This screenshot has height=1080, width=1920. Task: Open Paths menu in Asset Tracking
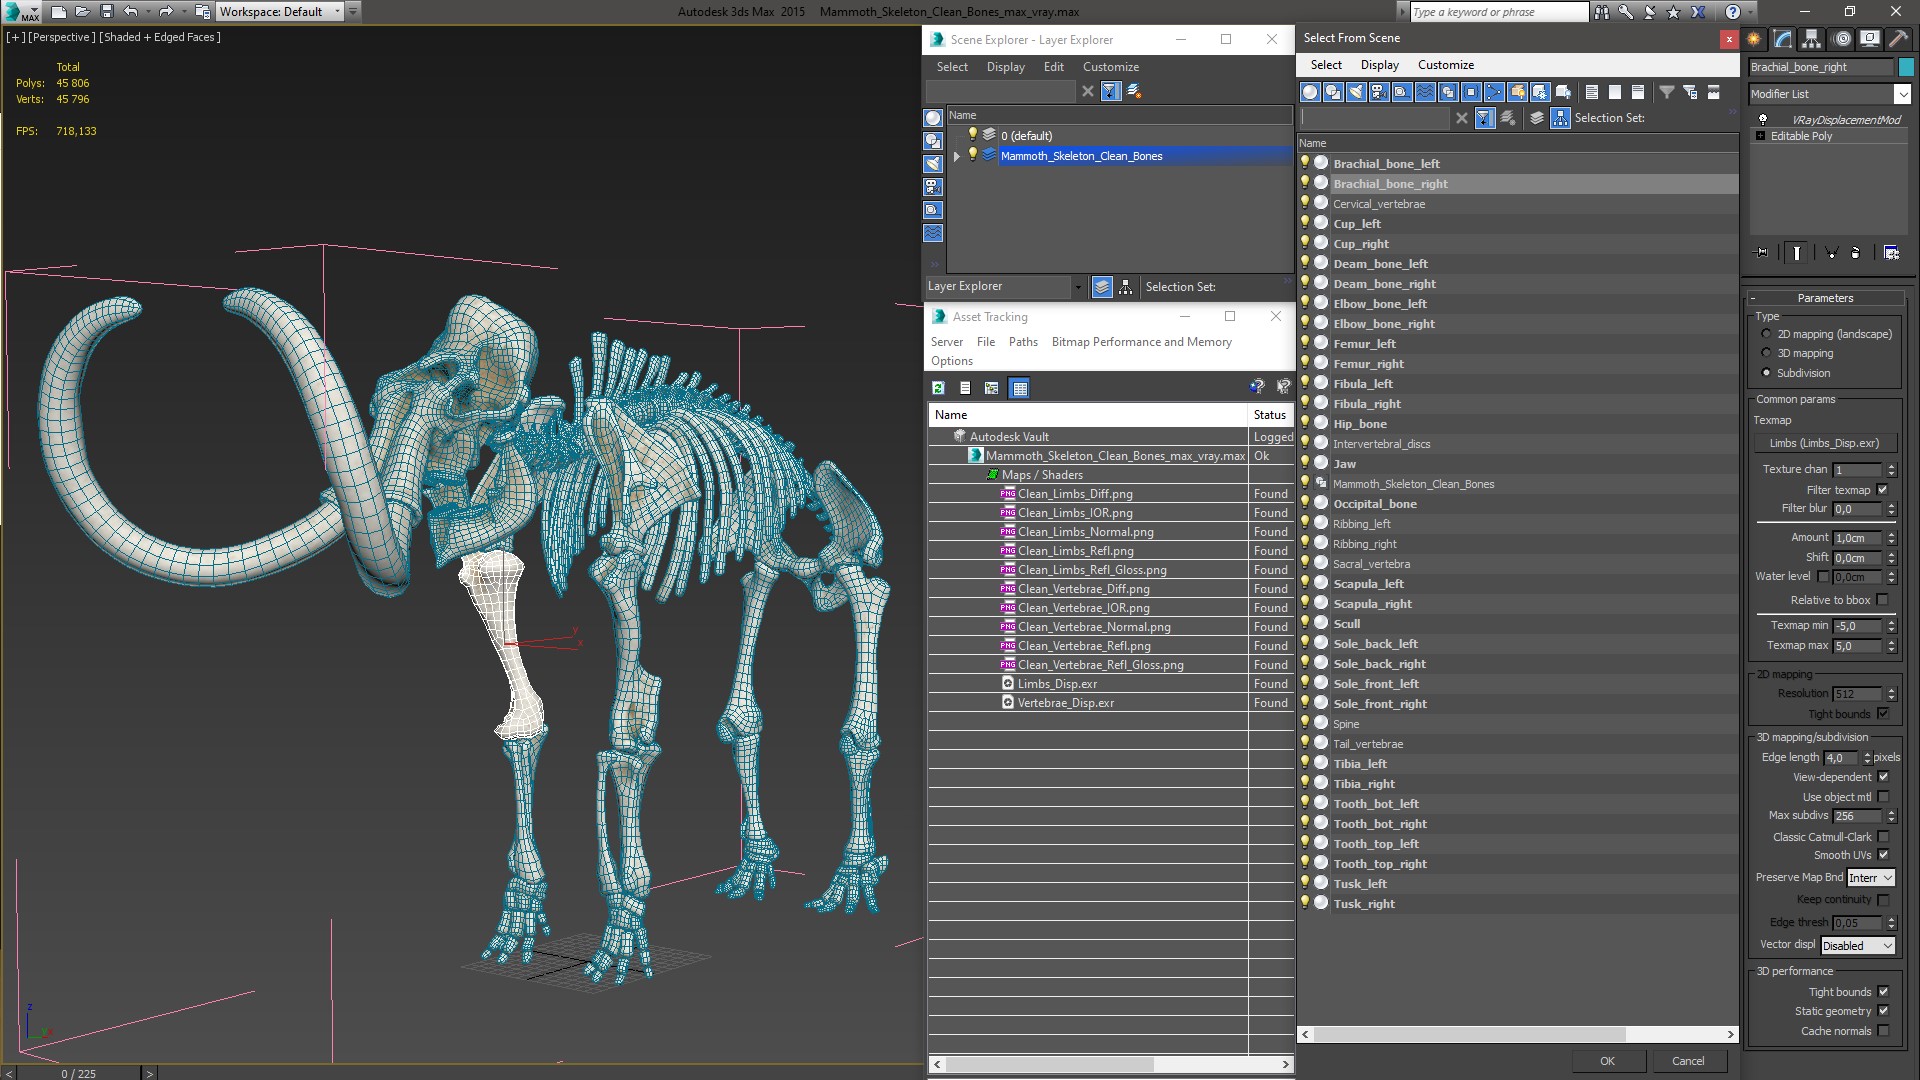[x=1023, y=342]
